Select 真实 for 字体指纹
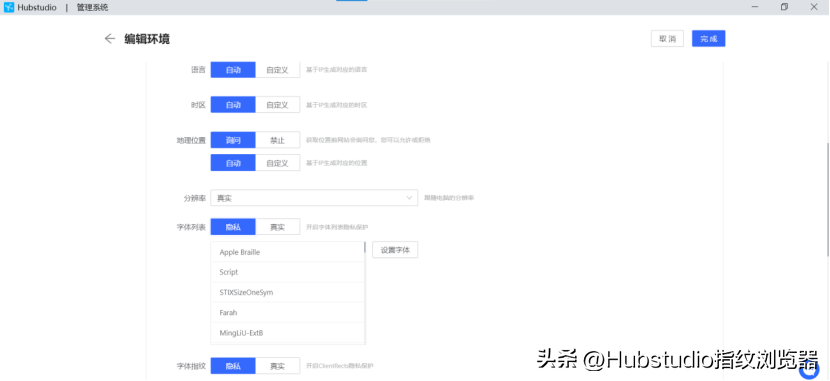 pos(277,366)
